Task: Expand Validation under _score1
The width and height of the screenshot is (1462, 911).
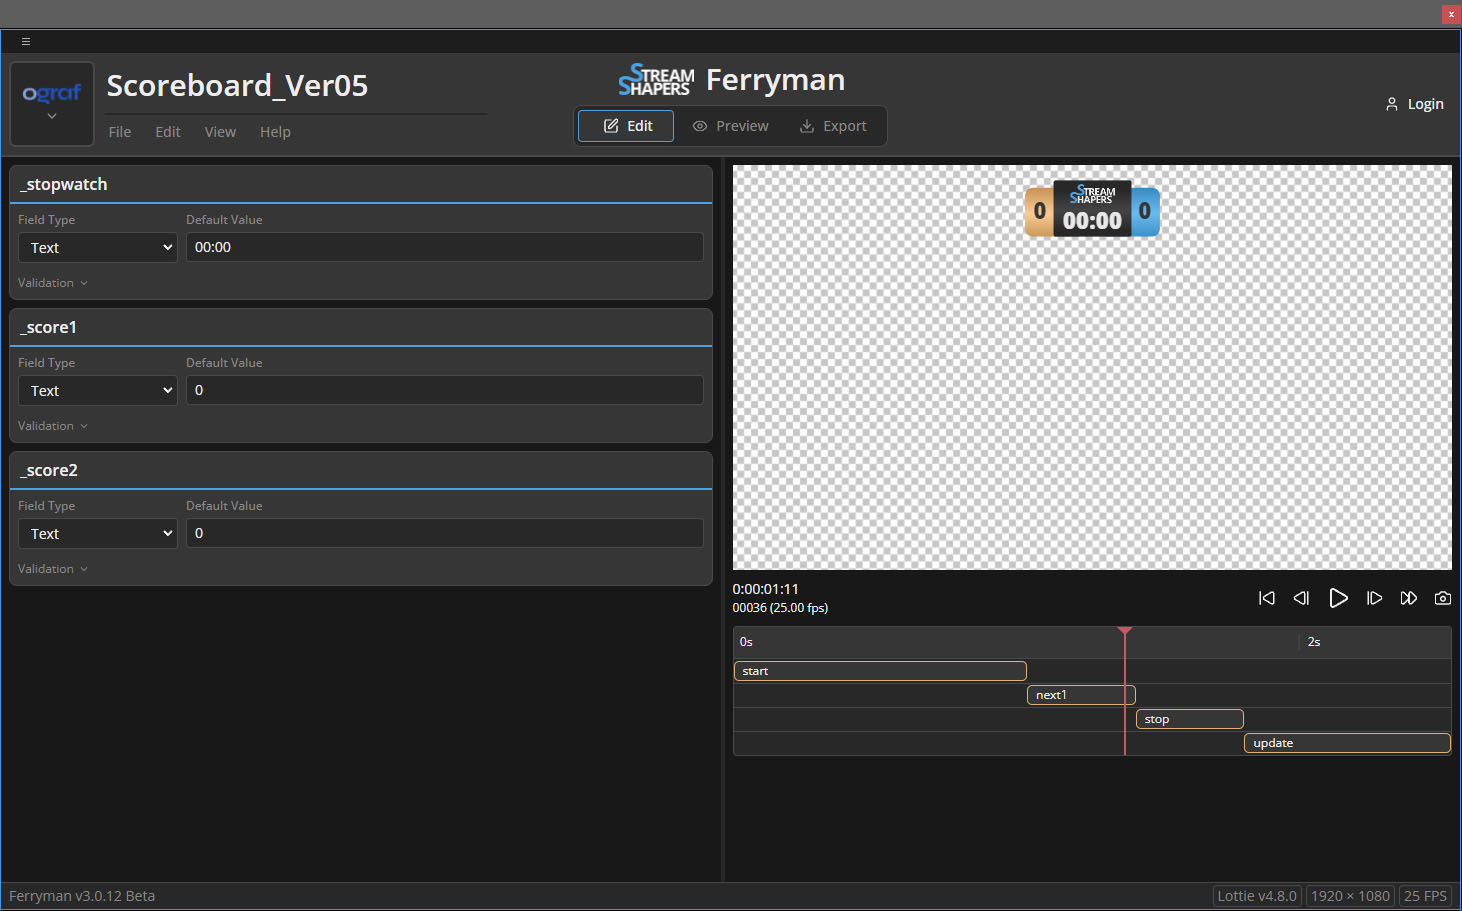Action: pos(53,426)
